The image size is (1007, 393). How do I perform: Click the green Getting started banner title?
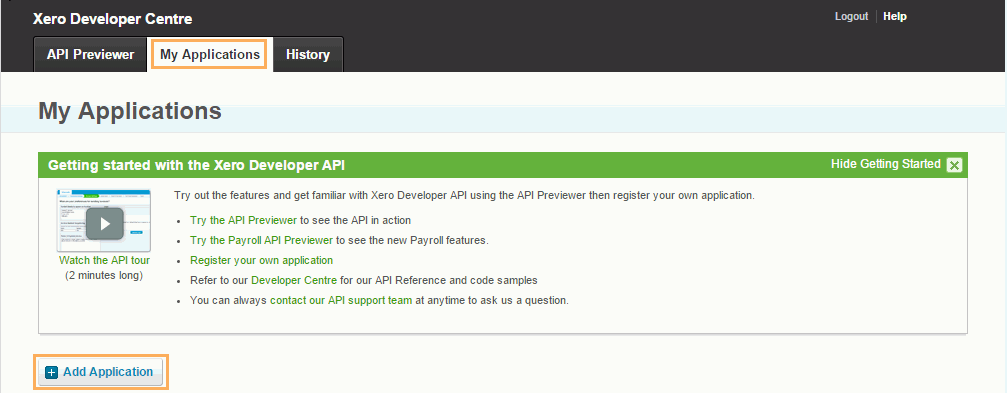point(197,165)
